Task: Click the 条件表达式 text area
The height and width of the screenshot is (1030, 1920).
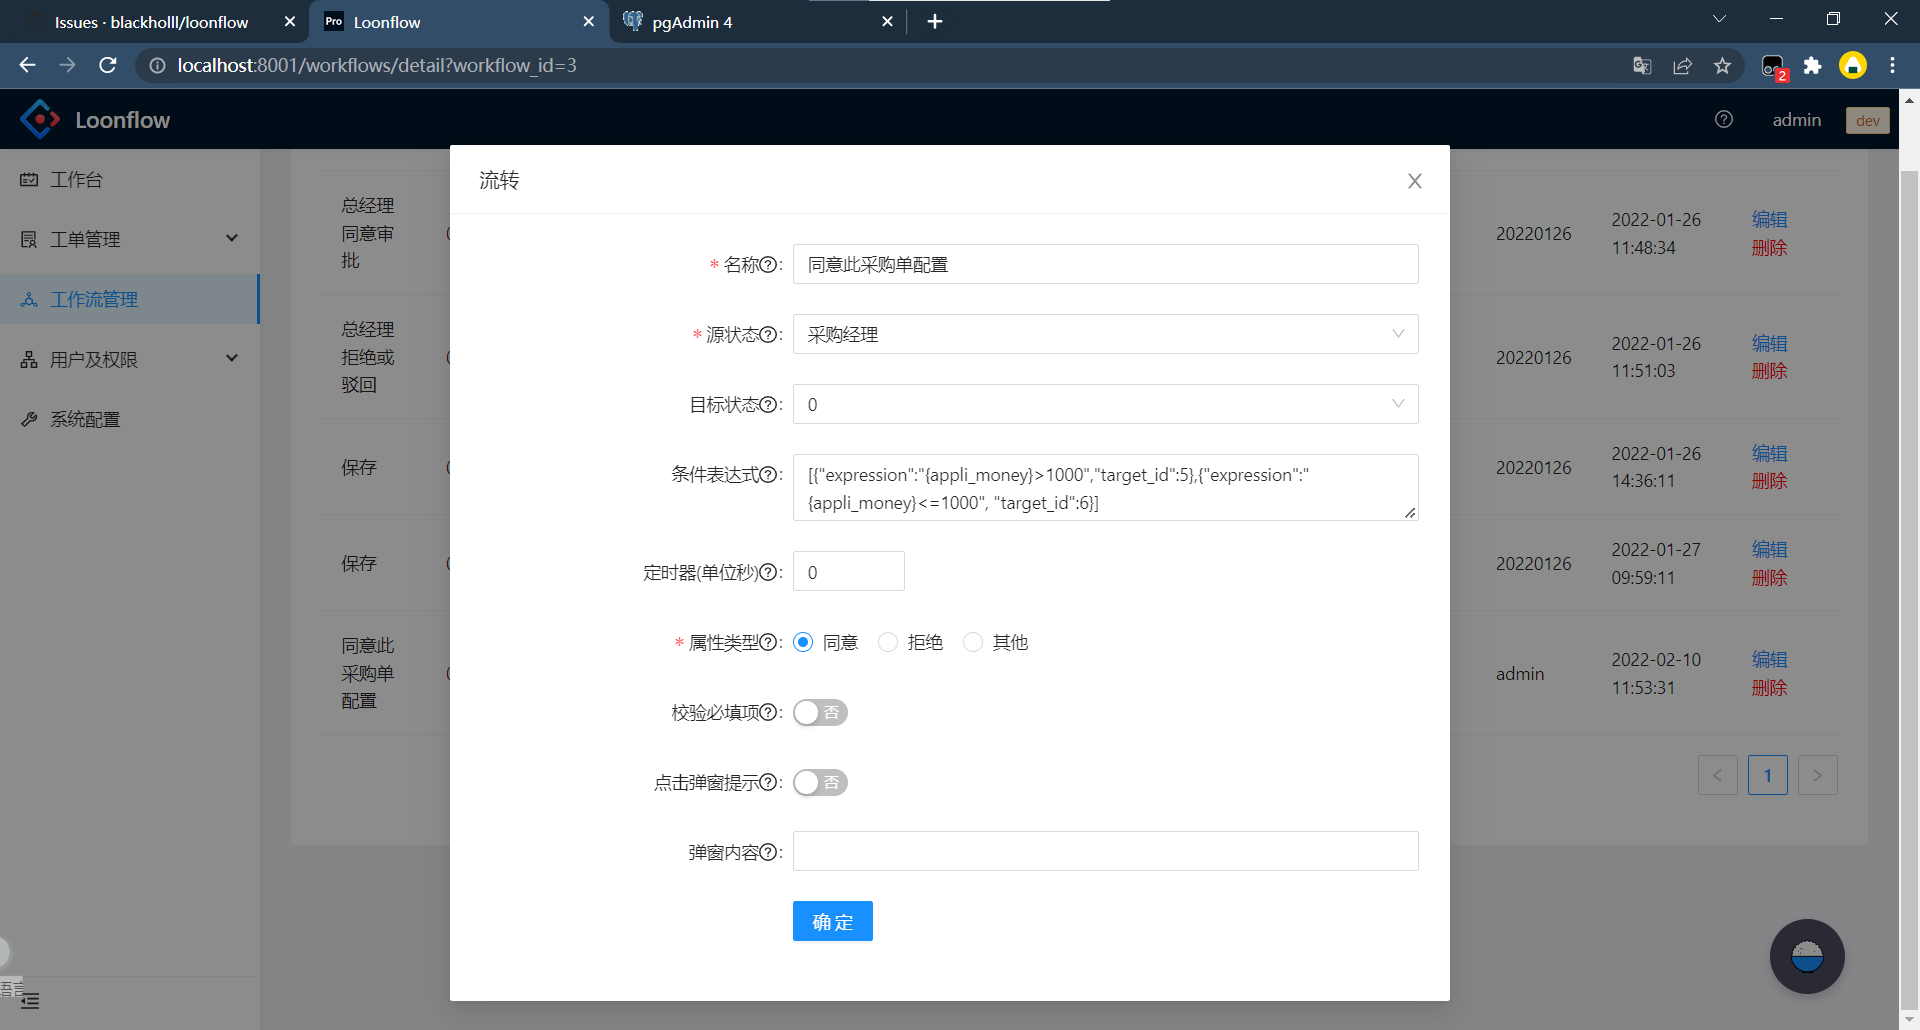Action: (1105, 488)
